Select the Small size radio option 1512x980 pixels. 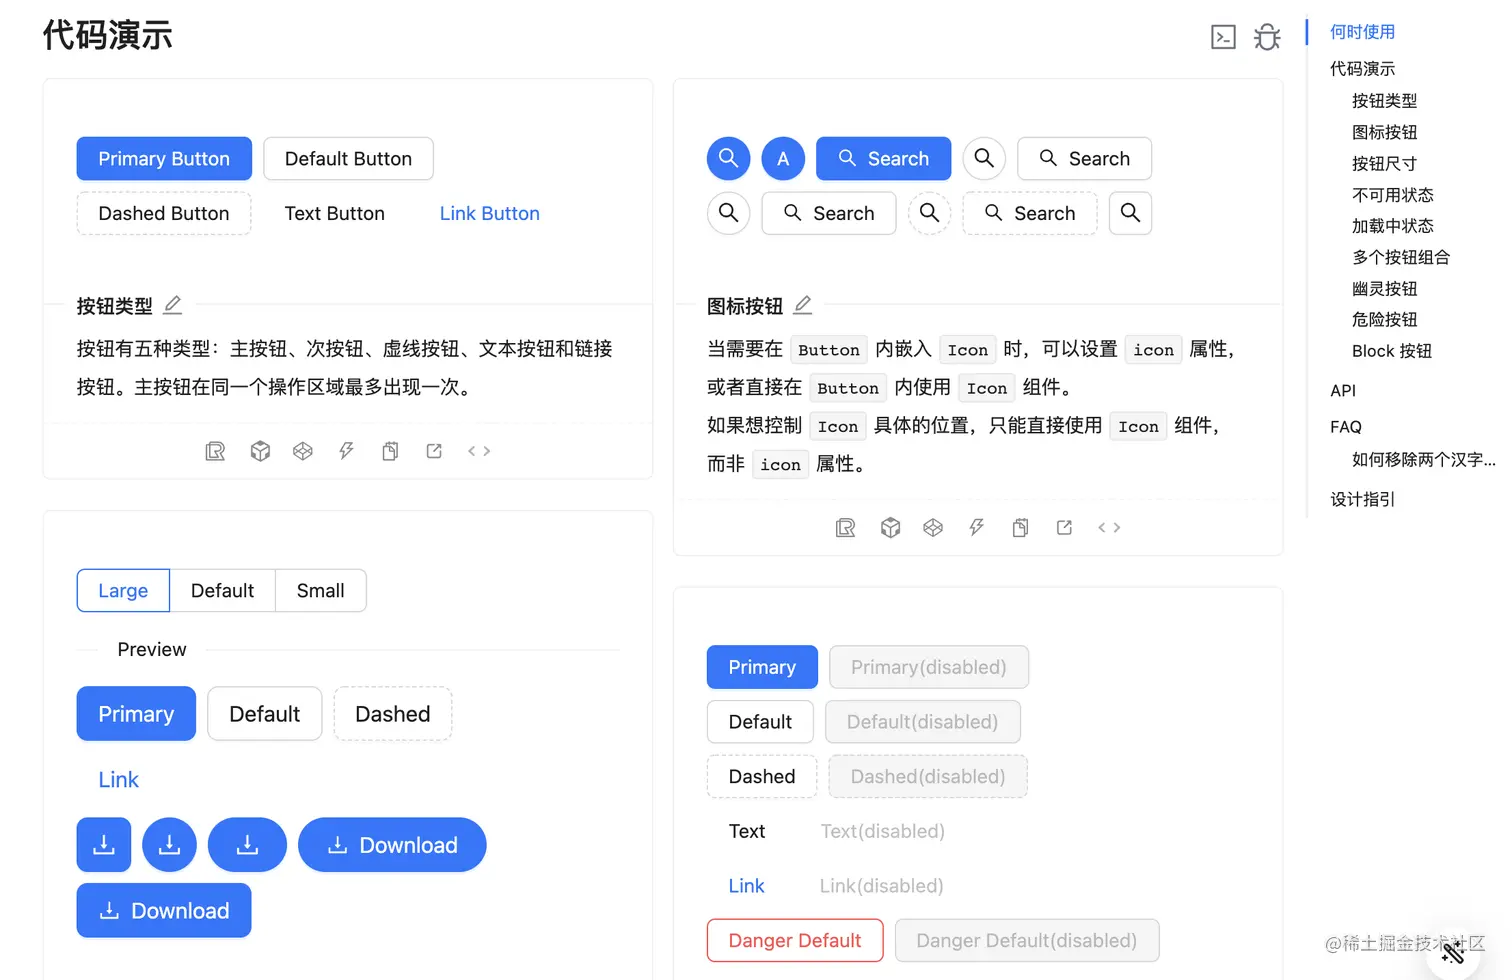(320, 591)
